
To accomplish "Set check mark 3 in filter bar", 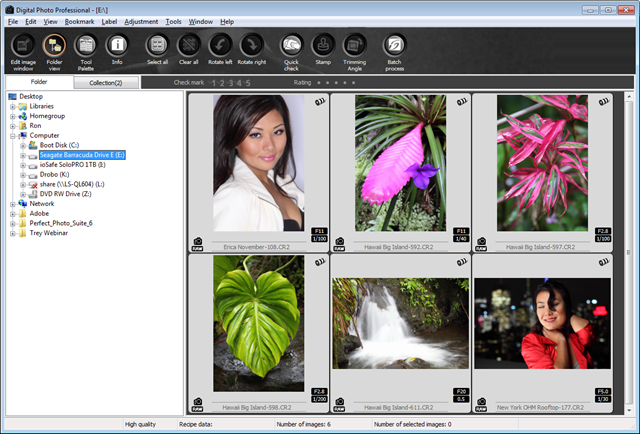I will click(x=230, y=82).
